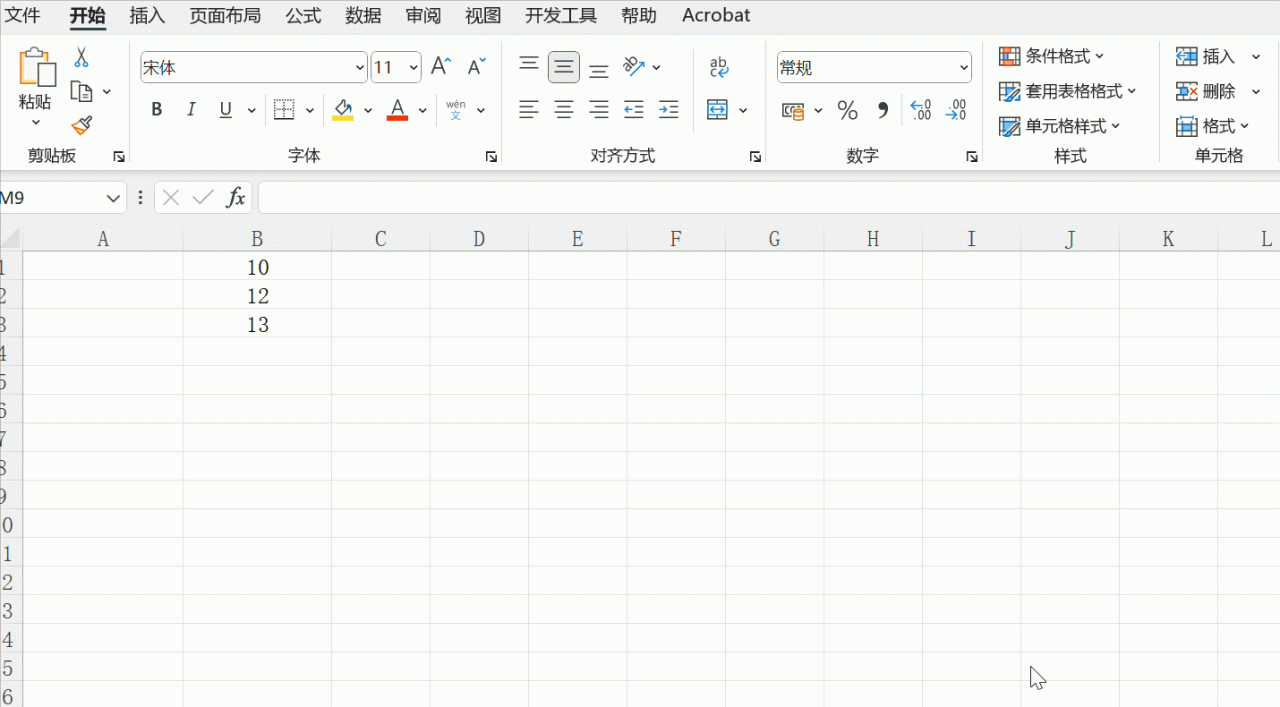Toggle middle vertical alignment
The width and height of the screenshot is (1280, 707).
[x=564, y=67]
